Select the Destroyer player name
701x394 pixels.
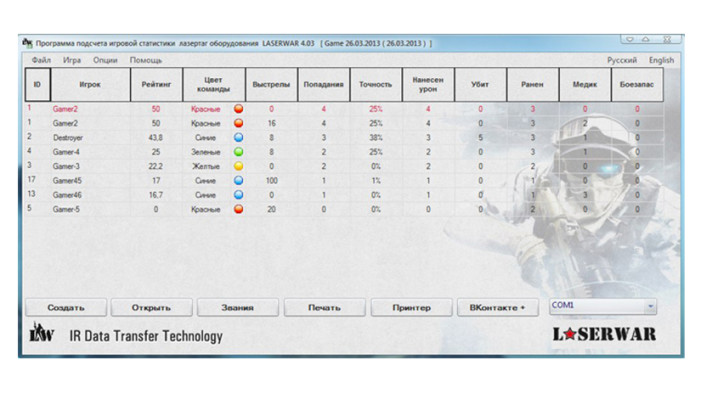(x=68, y=138)
